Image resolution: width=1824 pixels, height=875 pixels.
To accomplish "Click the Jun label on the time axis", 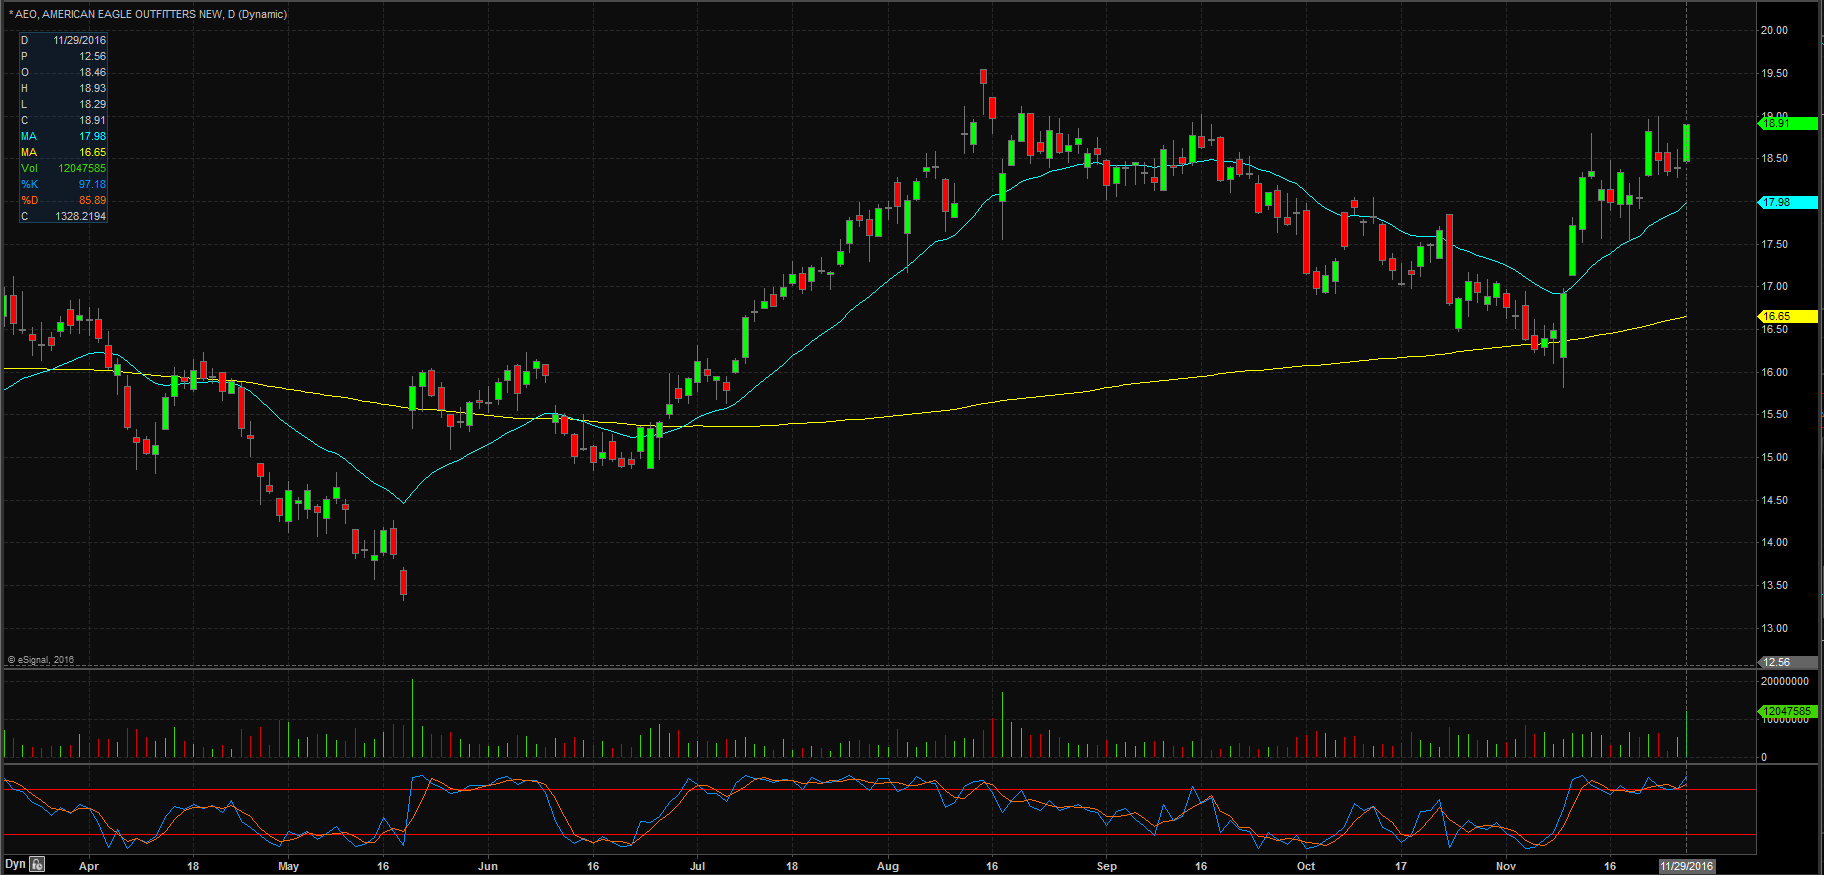I will [488, 866].
